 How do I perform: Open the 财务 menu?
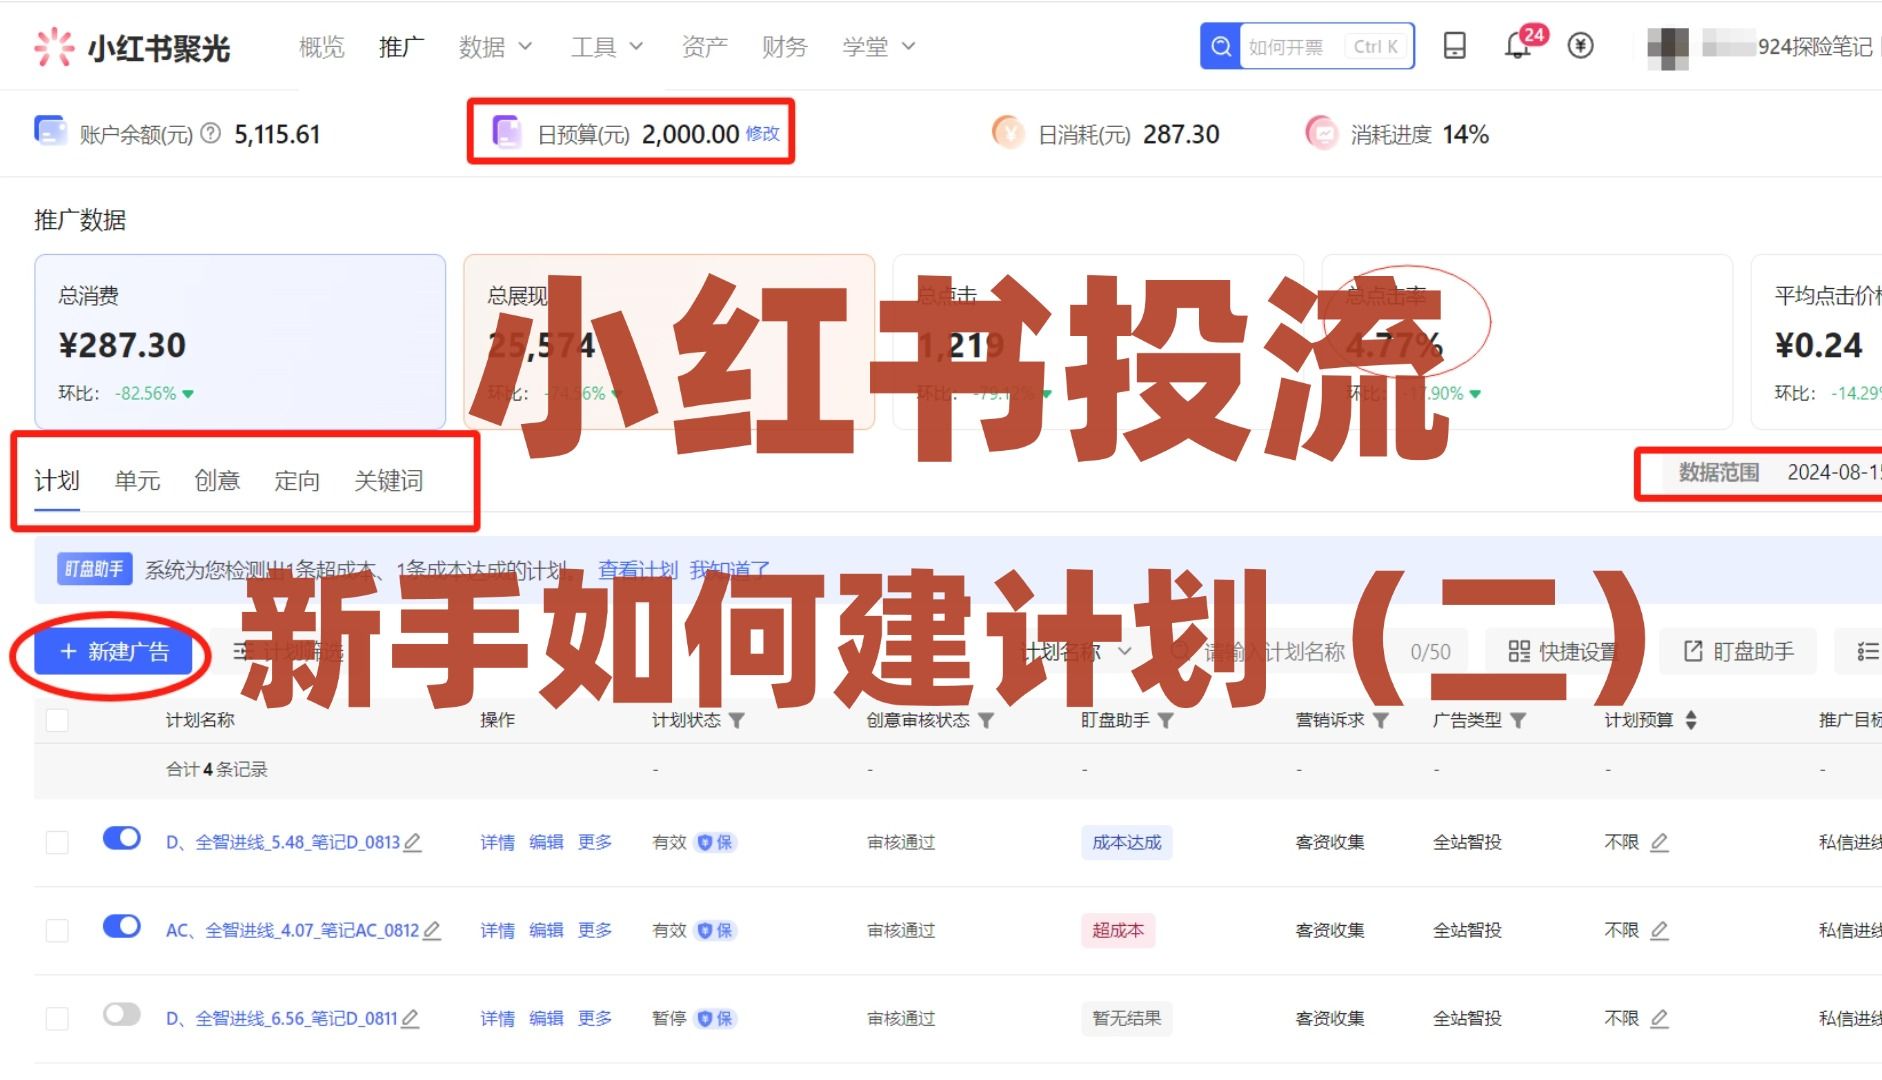point(785,47)
